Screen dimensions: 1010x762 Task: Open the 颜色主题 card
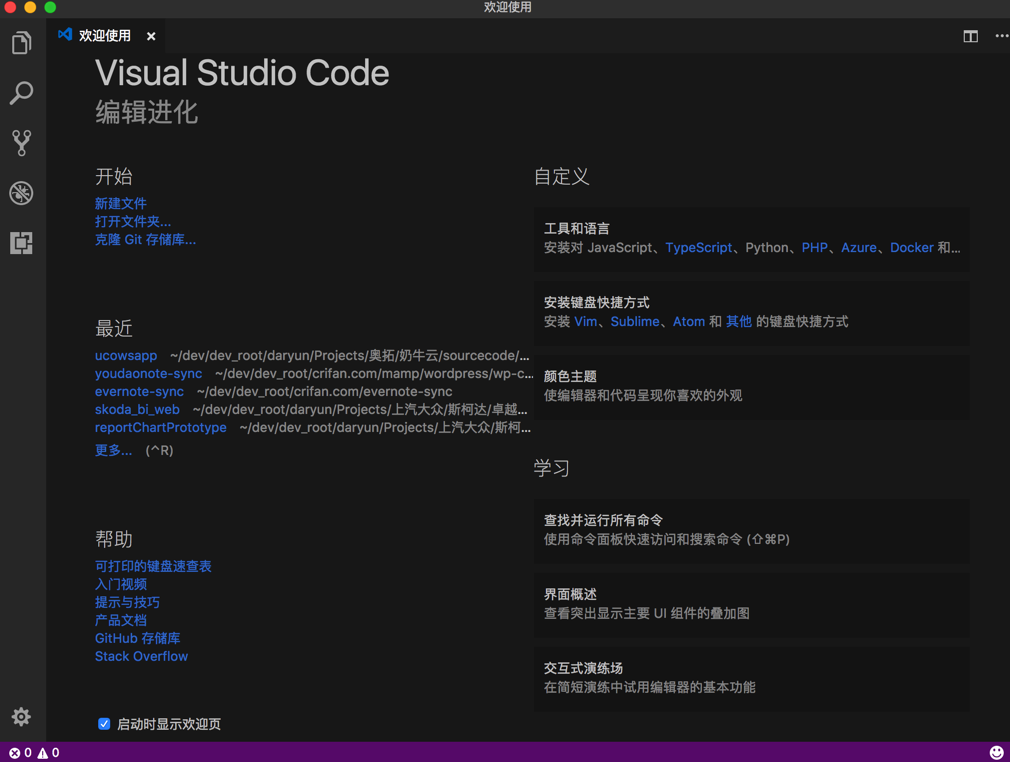pyautogui.click(x=751, y=387)
